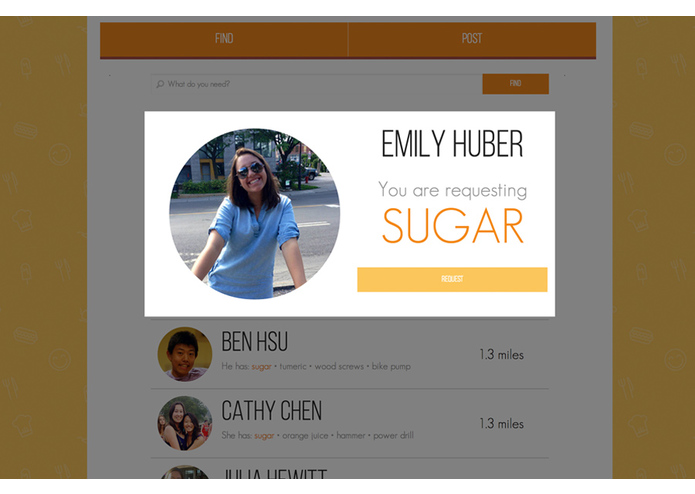Click Ben Hsu's 1.3 miles distance
This screenshot has height=494, width=695.
[501, 354]
